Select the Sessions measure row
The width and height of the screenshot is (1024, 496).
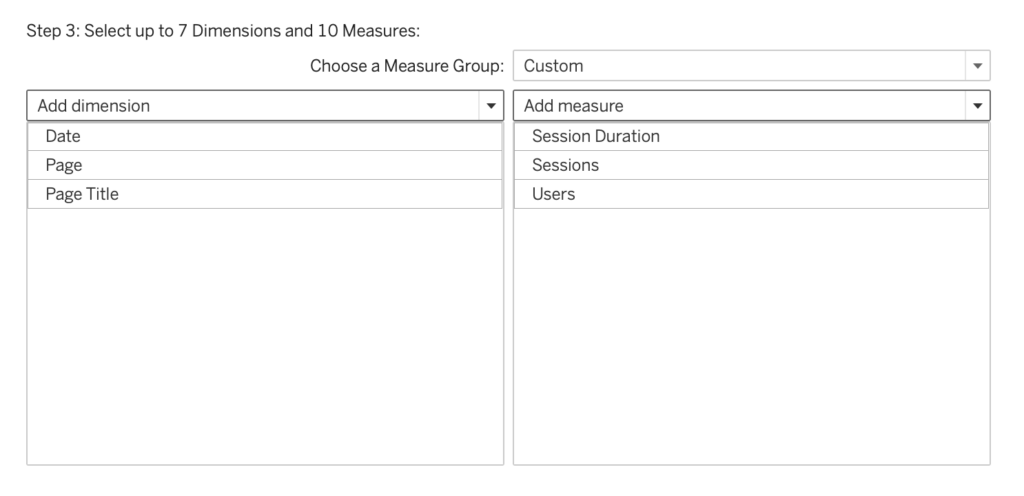[751, 165]
